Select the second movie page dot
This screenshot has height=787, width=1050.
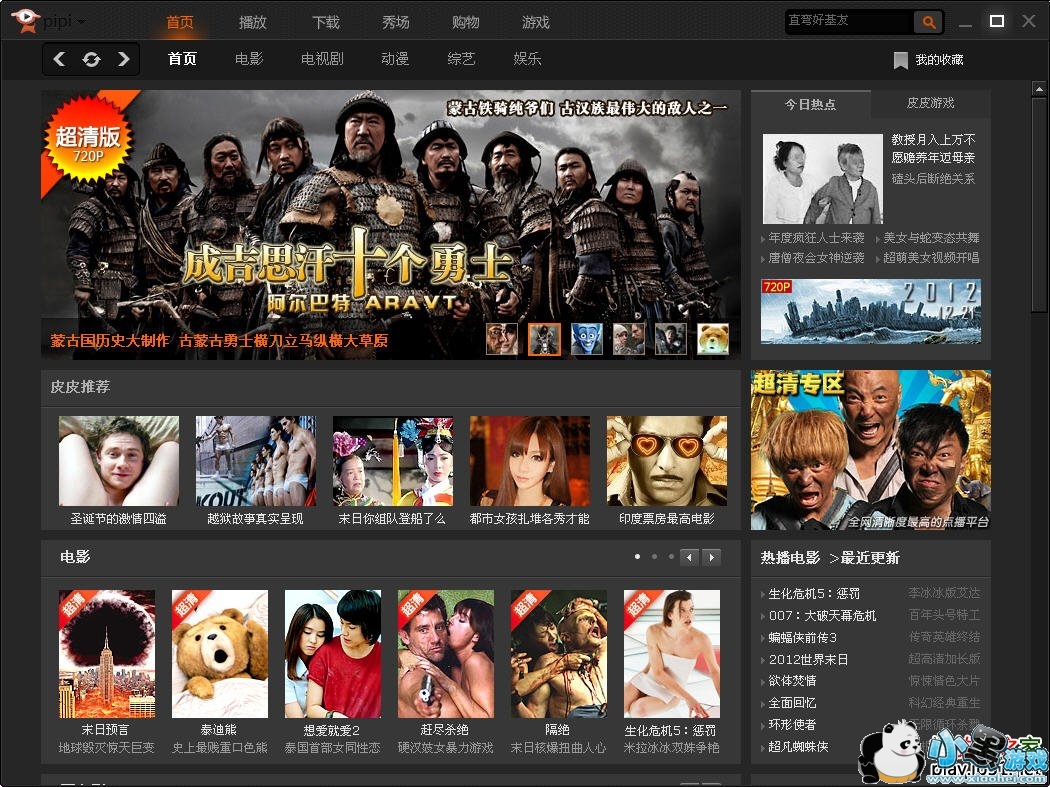click(x=654, y=557)
